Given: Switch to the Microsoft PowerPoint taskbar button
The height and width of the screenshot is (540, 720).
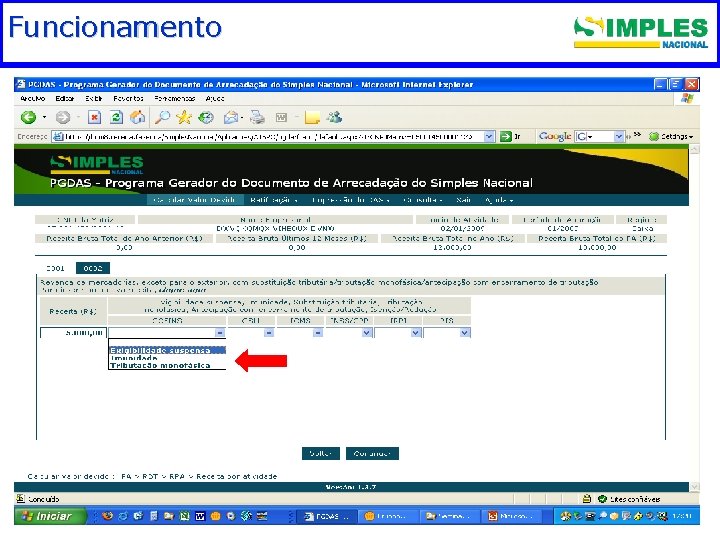Looking at the screenshot, I should 513,516.
